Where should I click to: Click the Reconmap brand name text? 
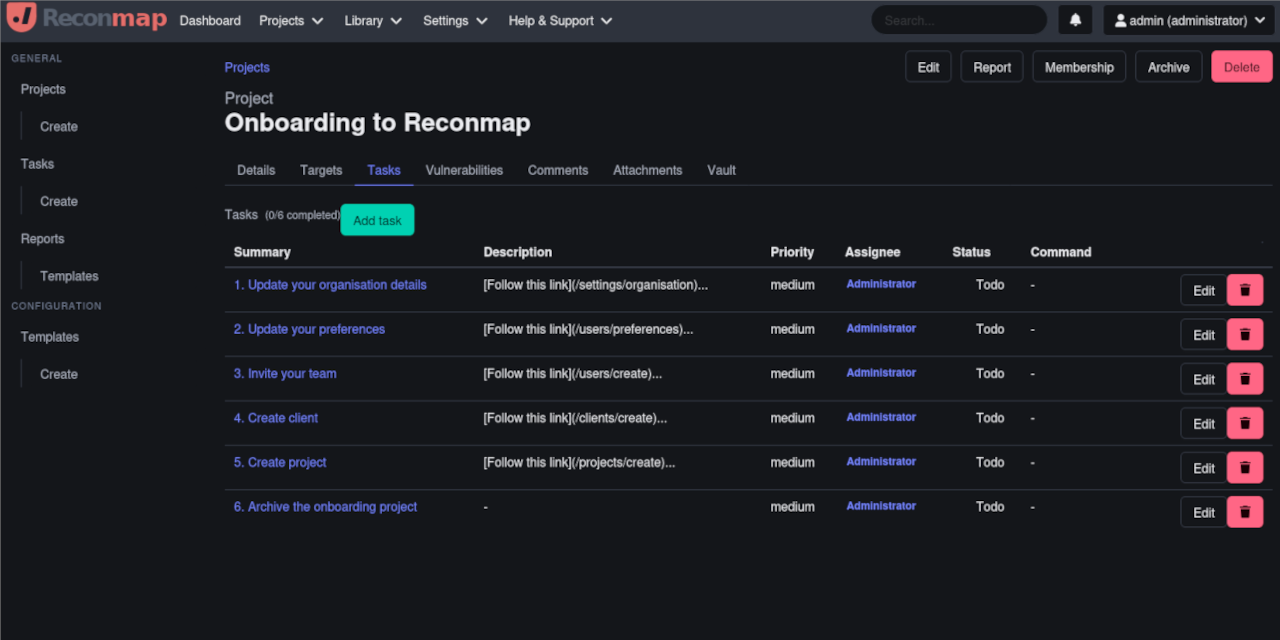point(105,19)
